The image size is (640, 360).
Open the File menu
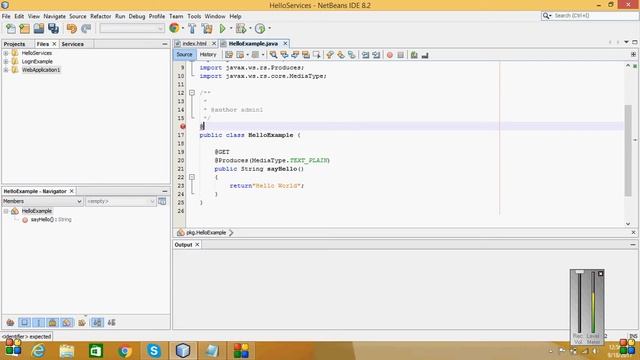pos(6,16)
